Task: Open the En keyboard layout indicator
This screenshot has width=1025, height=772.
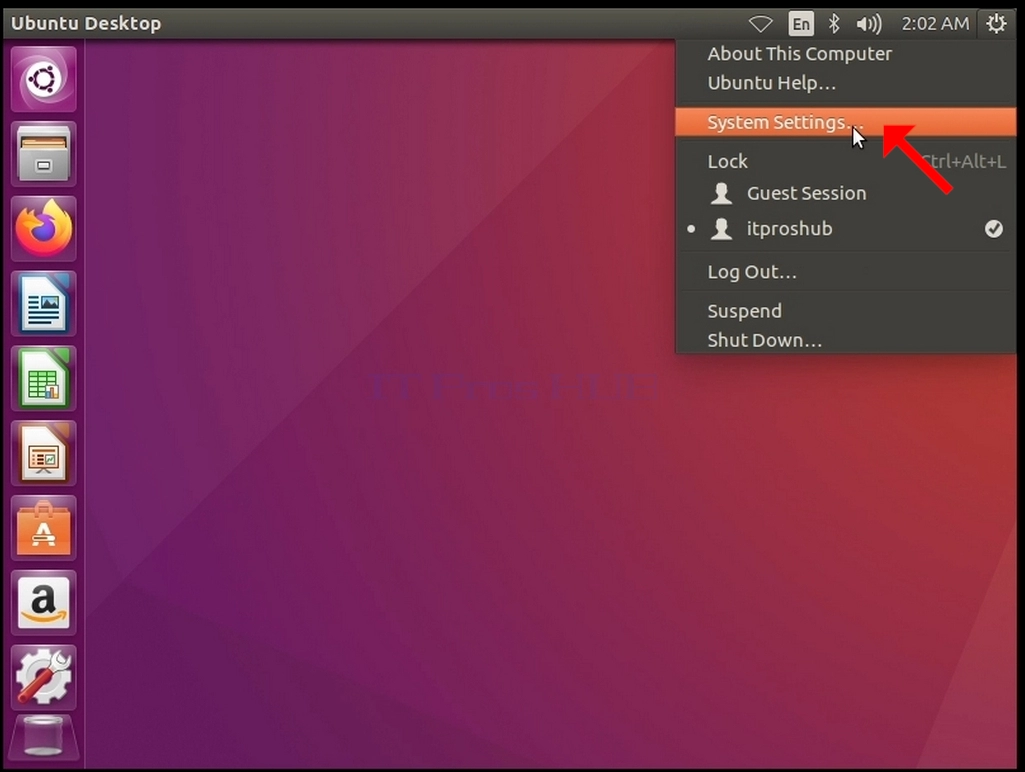Action: (x=801, y=24)
